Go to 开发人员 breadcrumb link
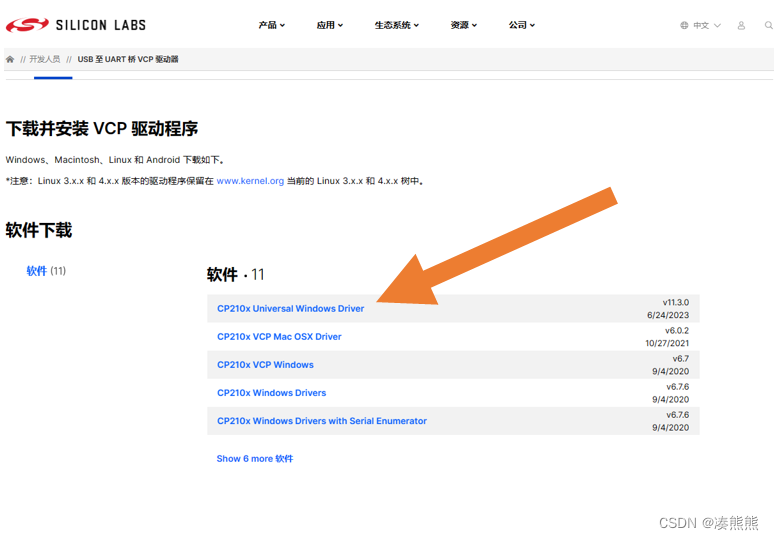The width and height of the screenshot is (774, 540). tap(44, 59)
